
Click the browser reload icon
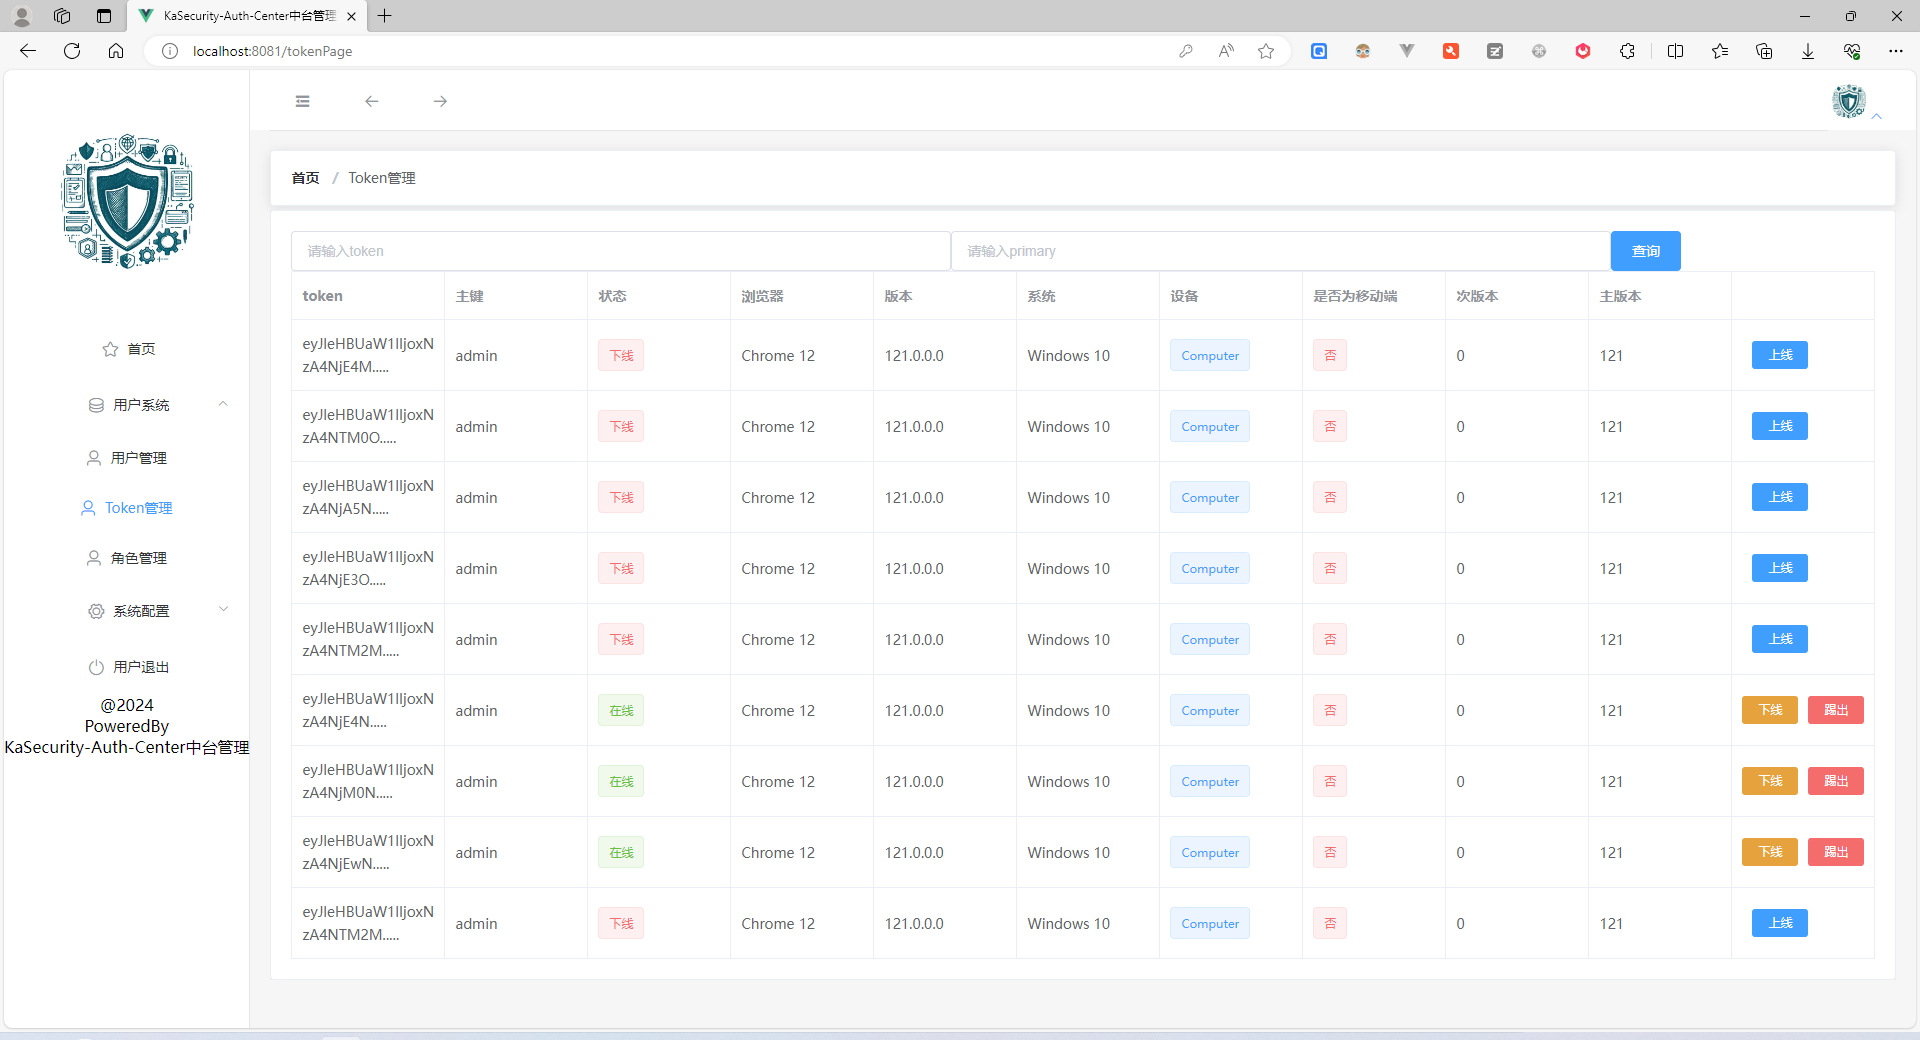(72, 51)
